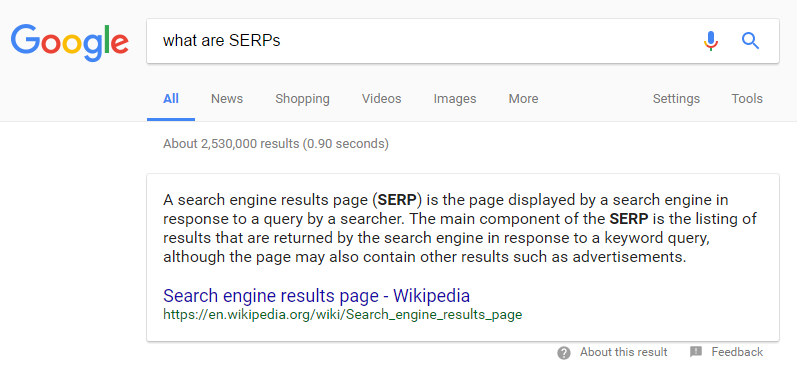
Task: Click the results count statistics text
Action: click(x=276, y=144)
